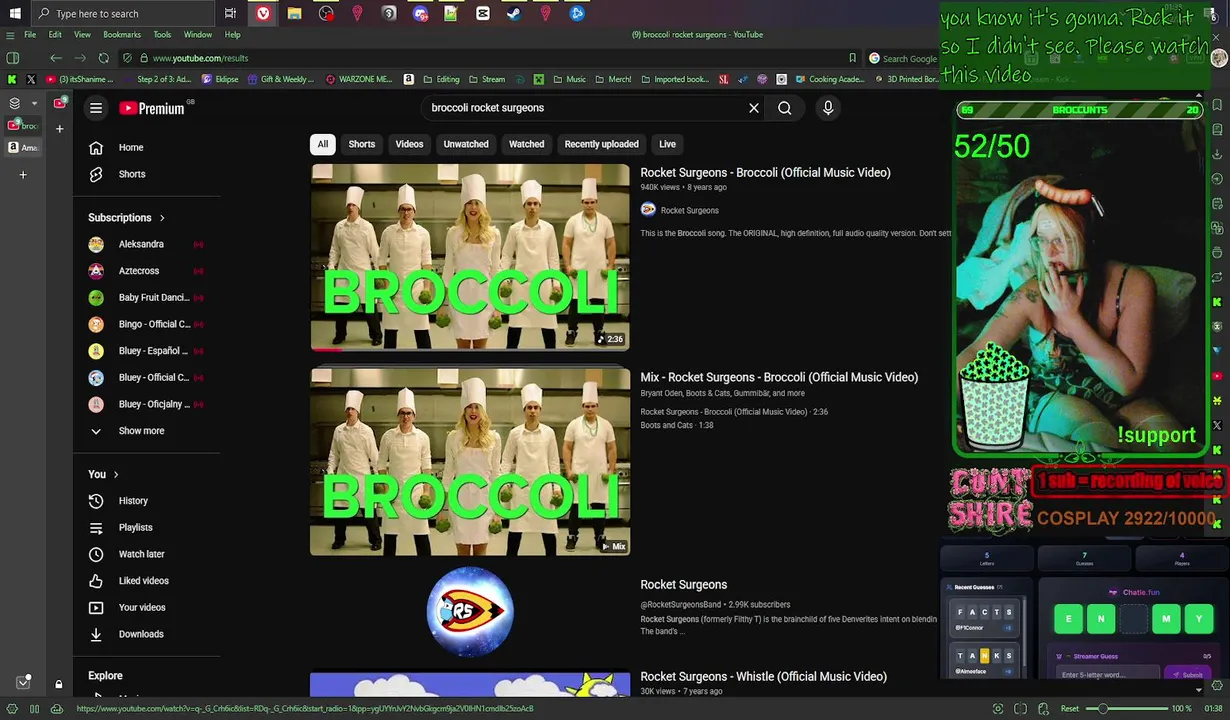The image size is (1230, 720).
Task: Open the Tools menu
Action: tap(162, 35)
